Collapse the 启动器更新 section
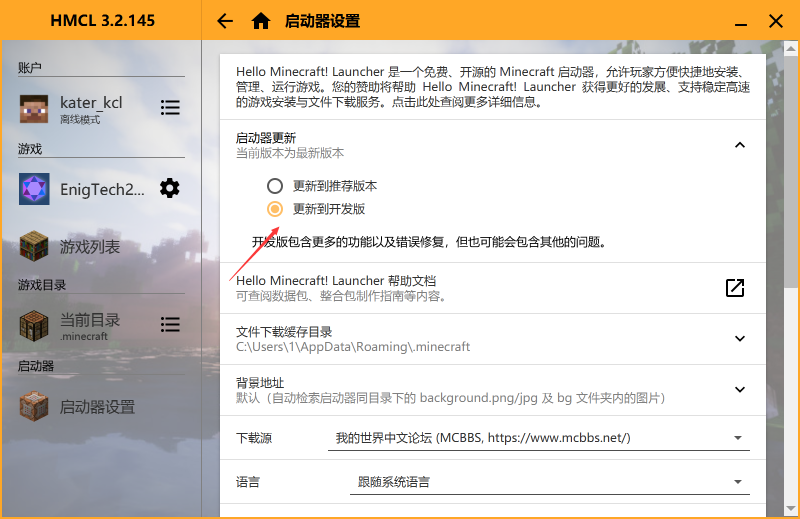The image size is (800, 519). point(740,145)
